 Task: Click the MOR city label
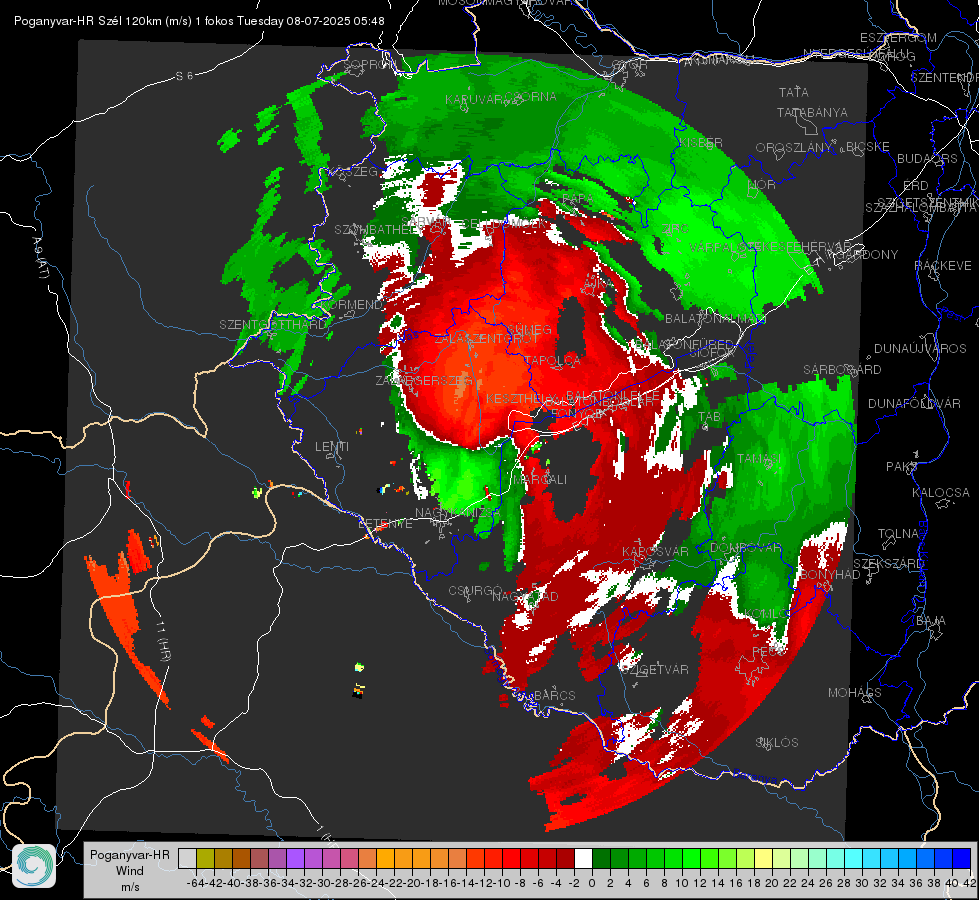[762, 184]
